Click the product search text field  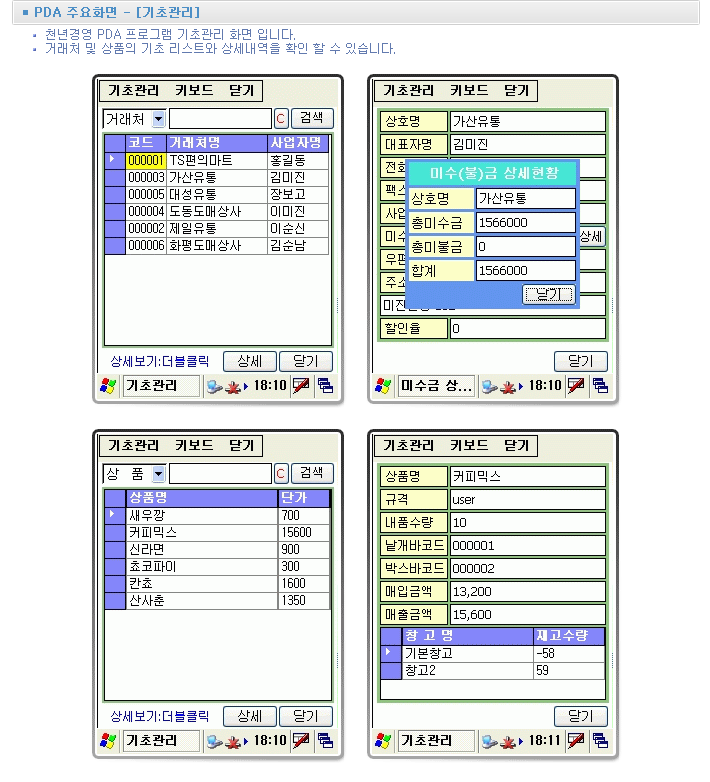coord(220,473)
